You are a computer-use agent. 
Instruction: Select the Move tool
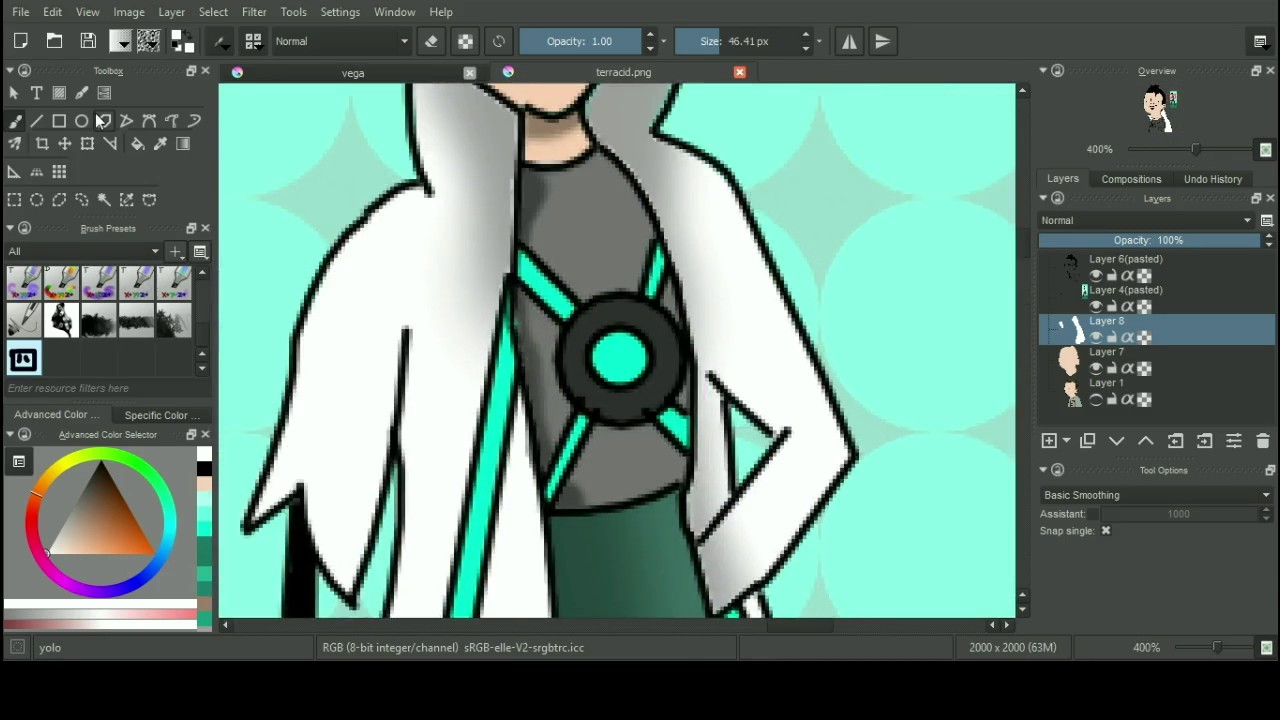pos(65,144)
